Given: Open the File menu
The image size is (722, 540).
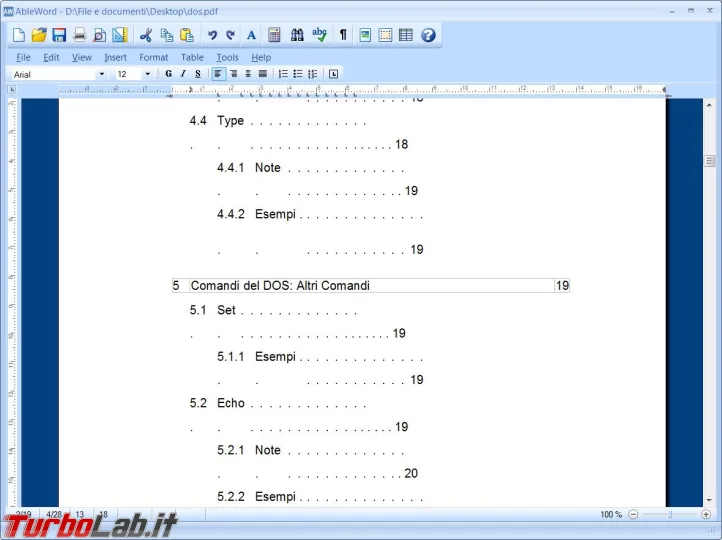Looking at the screenshot, I should pyautogui.click(x=23, y=58).
